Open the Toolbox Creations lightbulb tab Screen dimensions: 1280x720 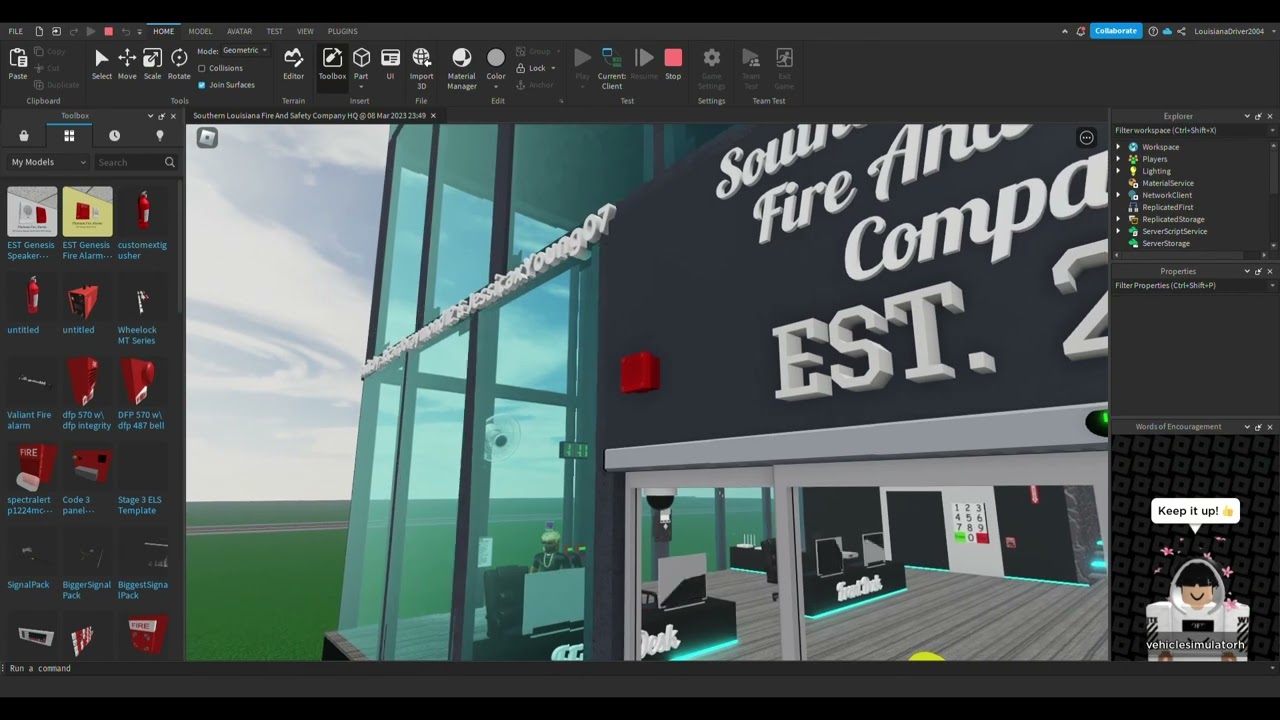point(159,136)
